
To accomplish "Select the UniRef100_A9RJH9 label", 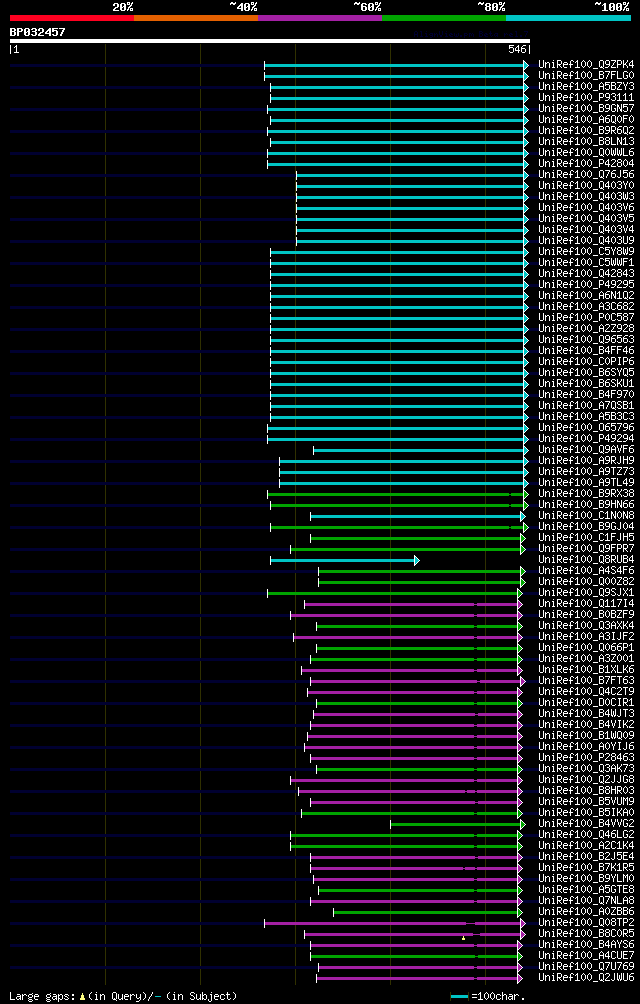I will 586,460.
